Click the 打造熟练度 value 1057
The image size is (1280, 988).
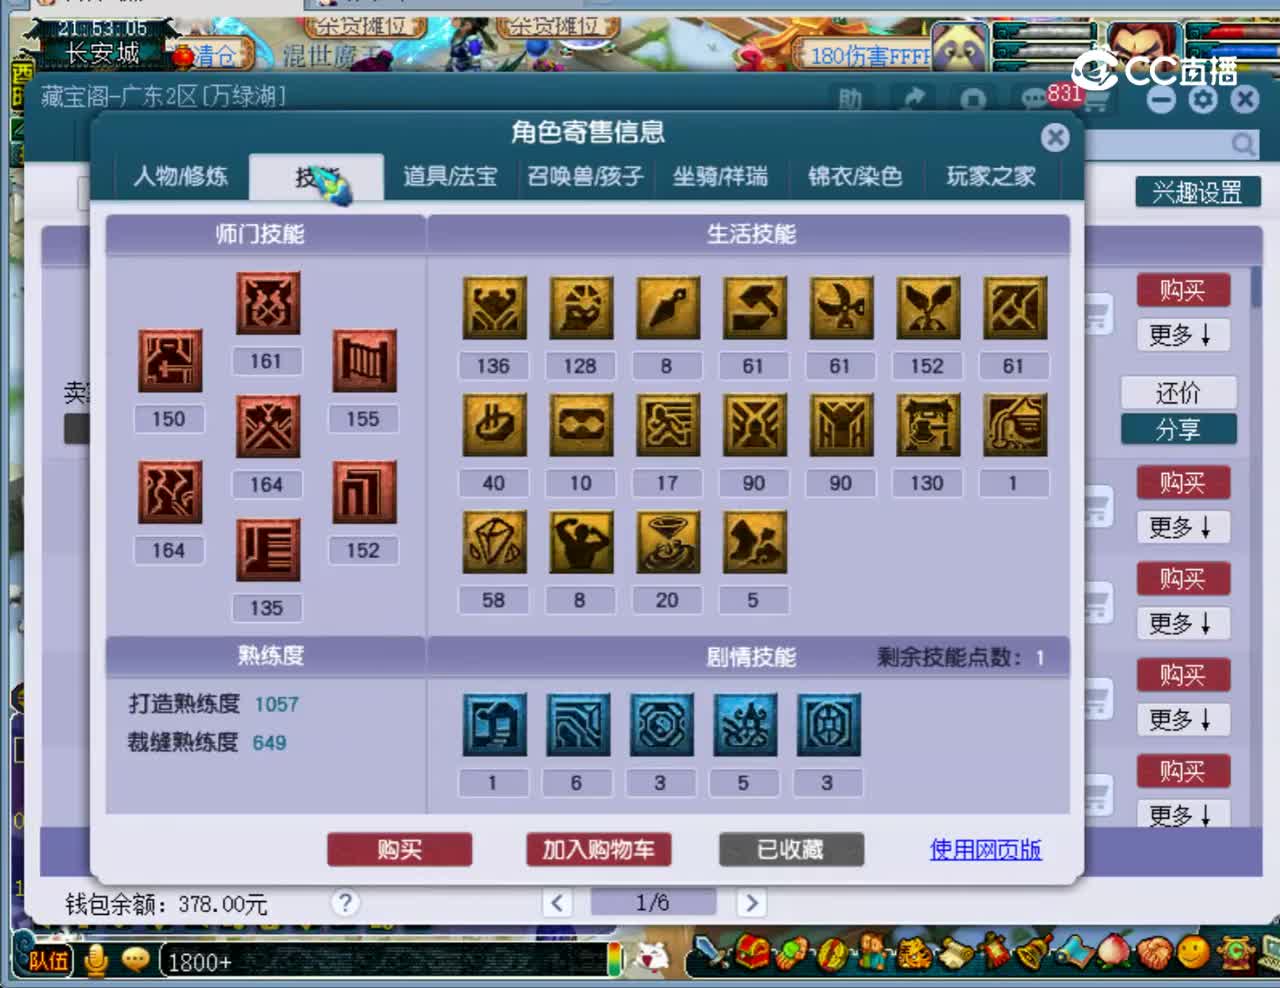(x=277, y=704)
